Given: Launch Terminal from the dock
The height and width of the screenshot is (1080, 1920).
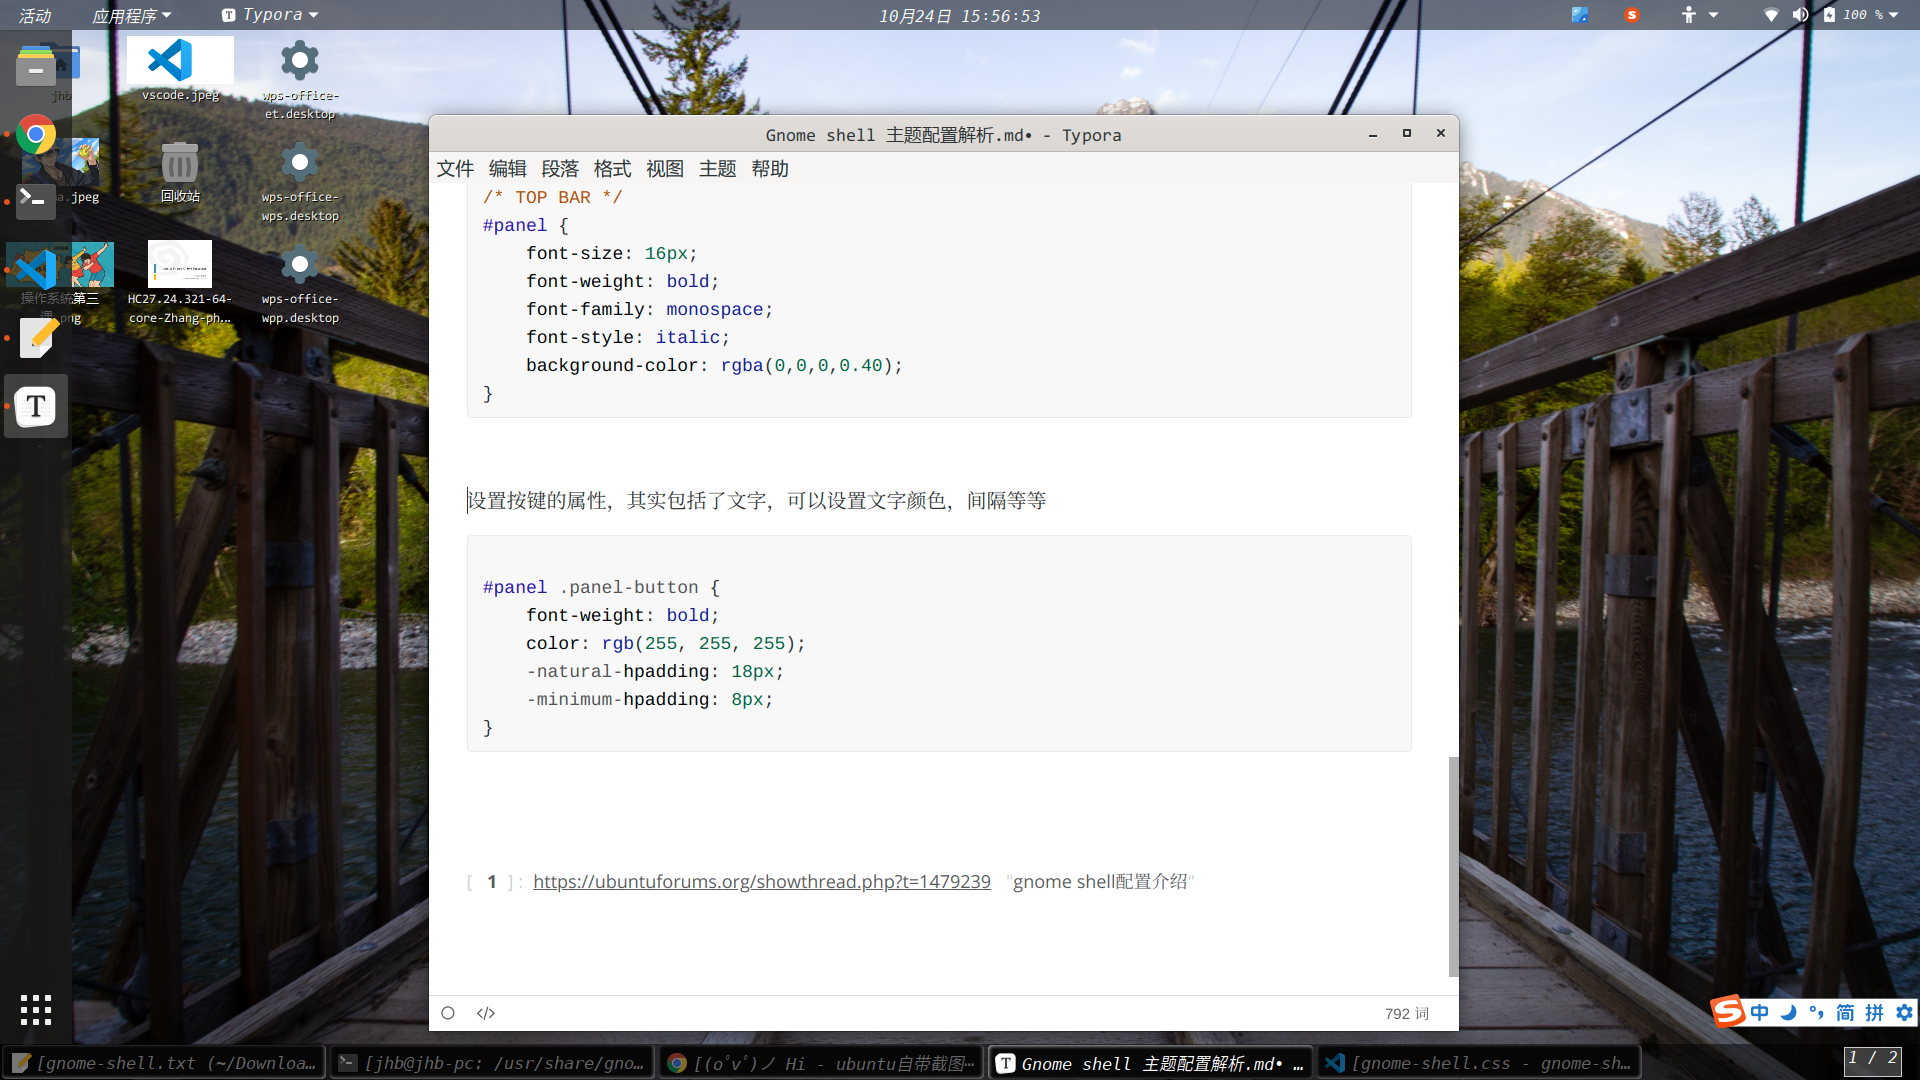Looking at the screenshot, I should 36,200.
